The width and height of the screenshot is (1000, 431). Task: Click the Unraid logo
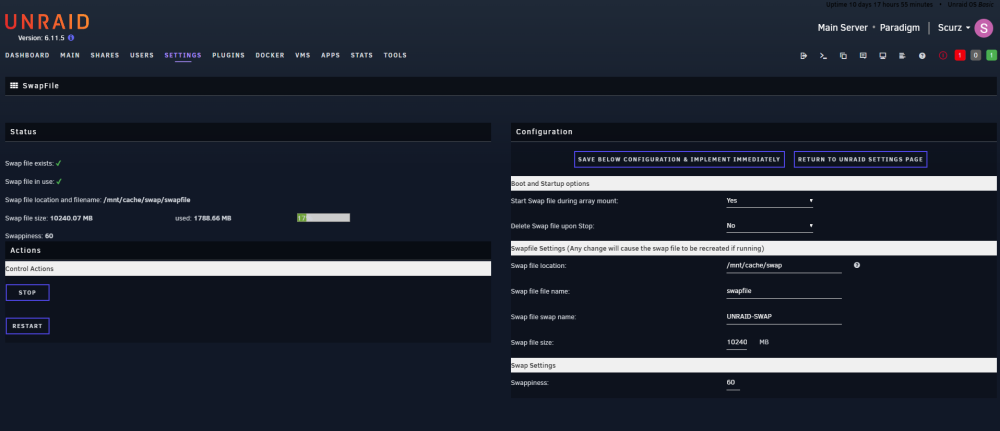pos(47,22)
